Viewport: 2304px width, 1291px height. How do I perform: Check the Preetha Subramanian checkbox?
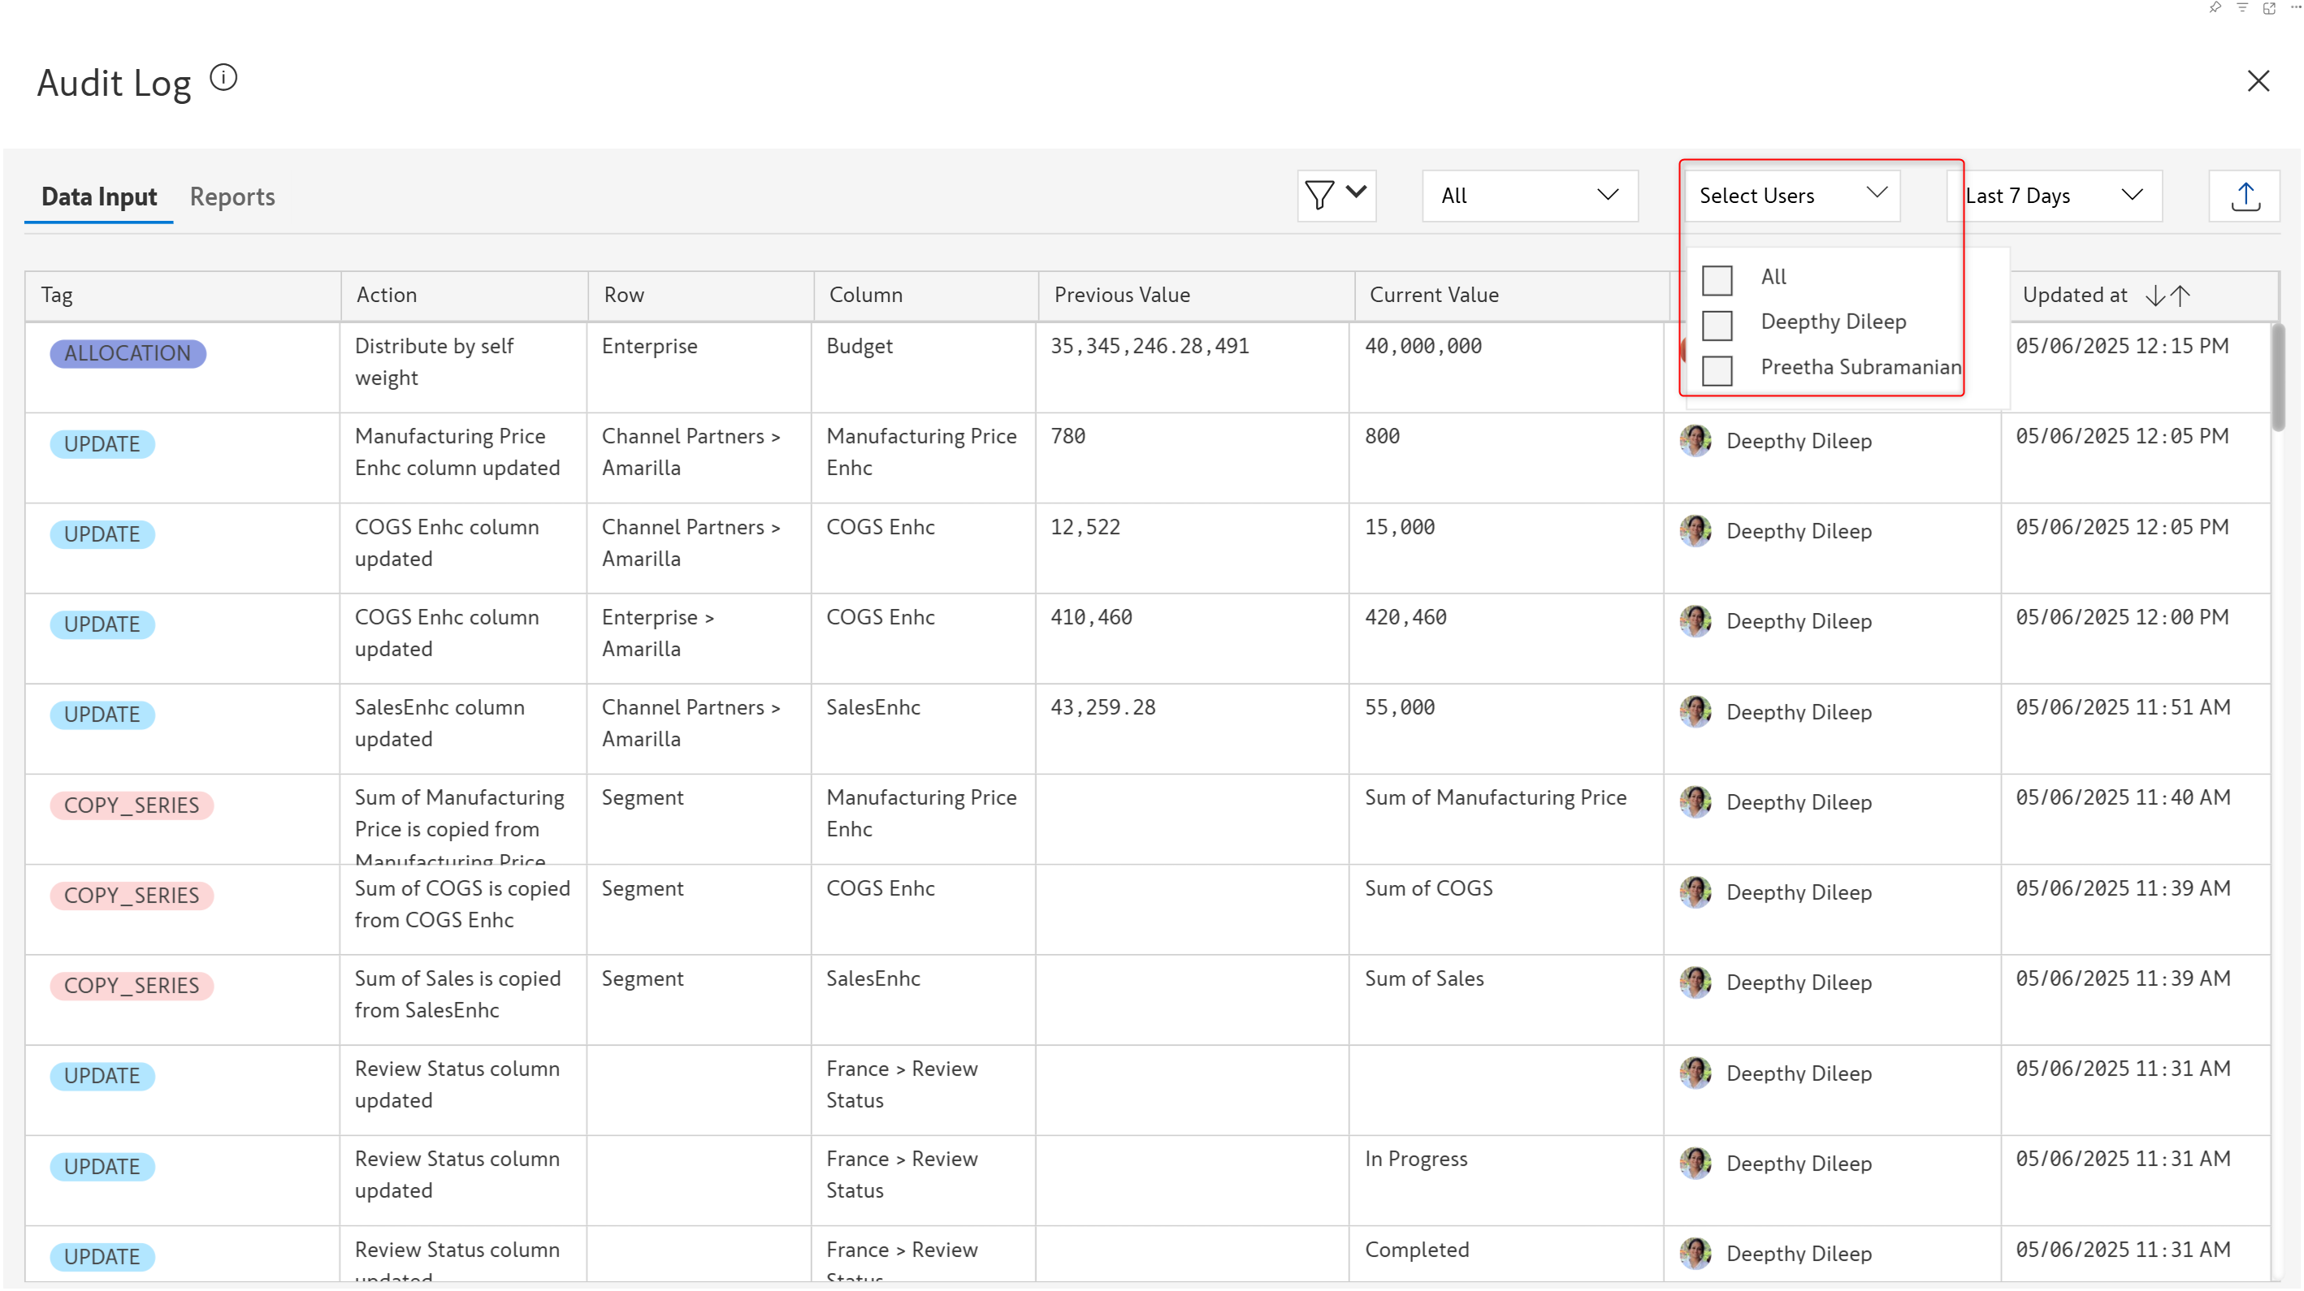[x=1717, y=370]
